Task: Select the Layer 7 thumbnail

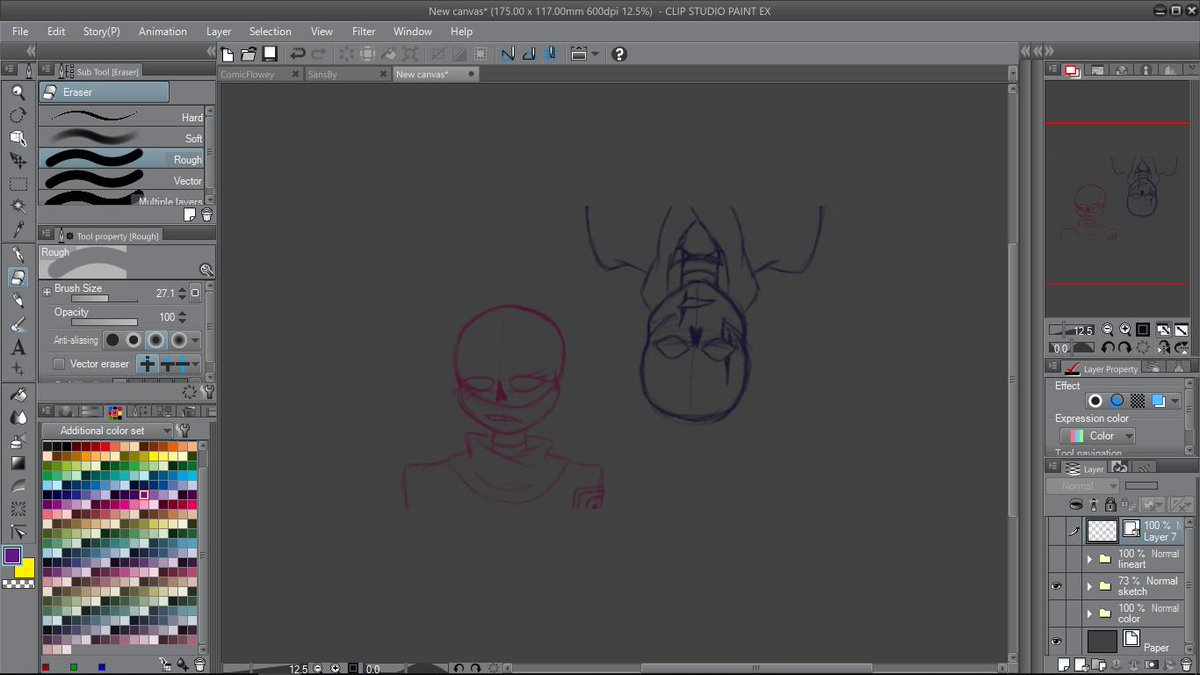Action: [x=1102, y=530]
